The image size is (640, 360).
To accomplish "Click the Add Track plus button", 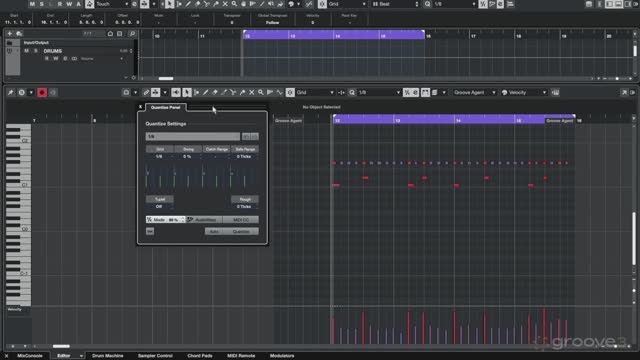I will [x=10, y=33].
